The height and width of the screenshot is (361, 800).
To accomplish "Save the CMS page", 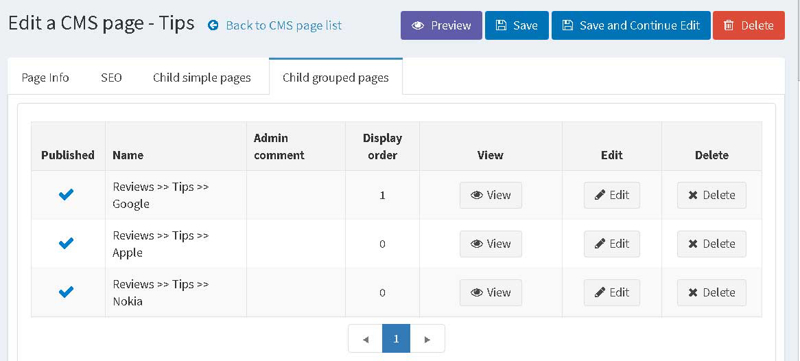I will (516, 25).
